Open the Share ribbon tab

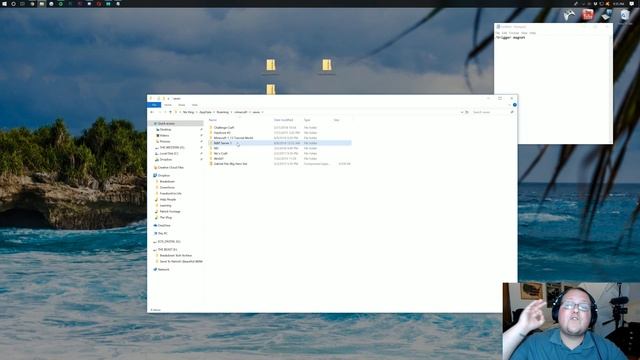pos(182,105)
